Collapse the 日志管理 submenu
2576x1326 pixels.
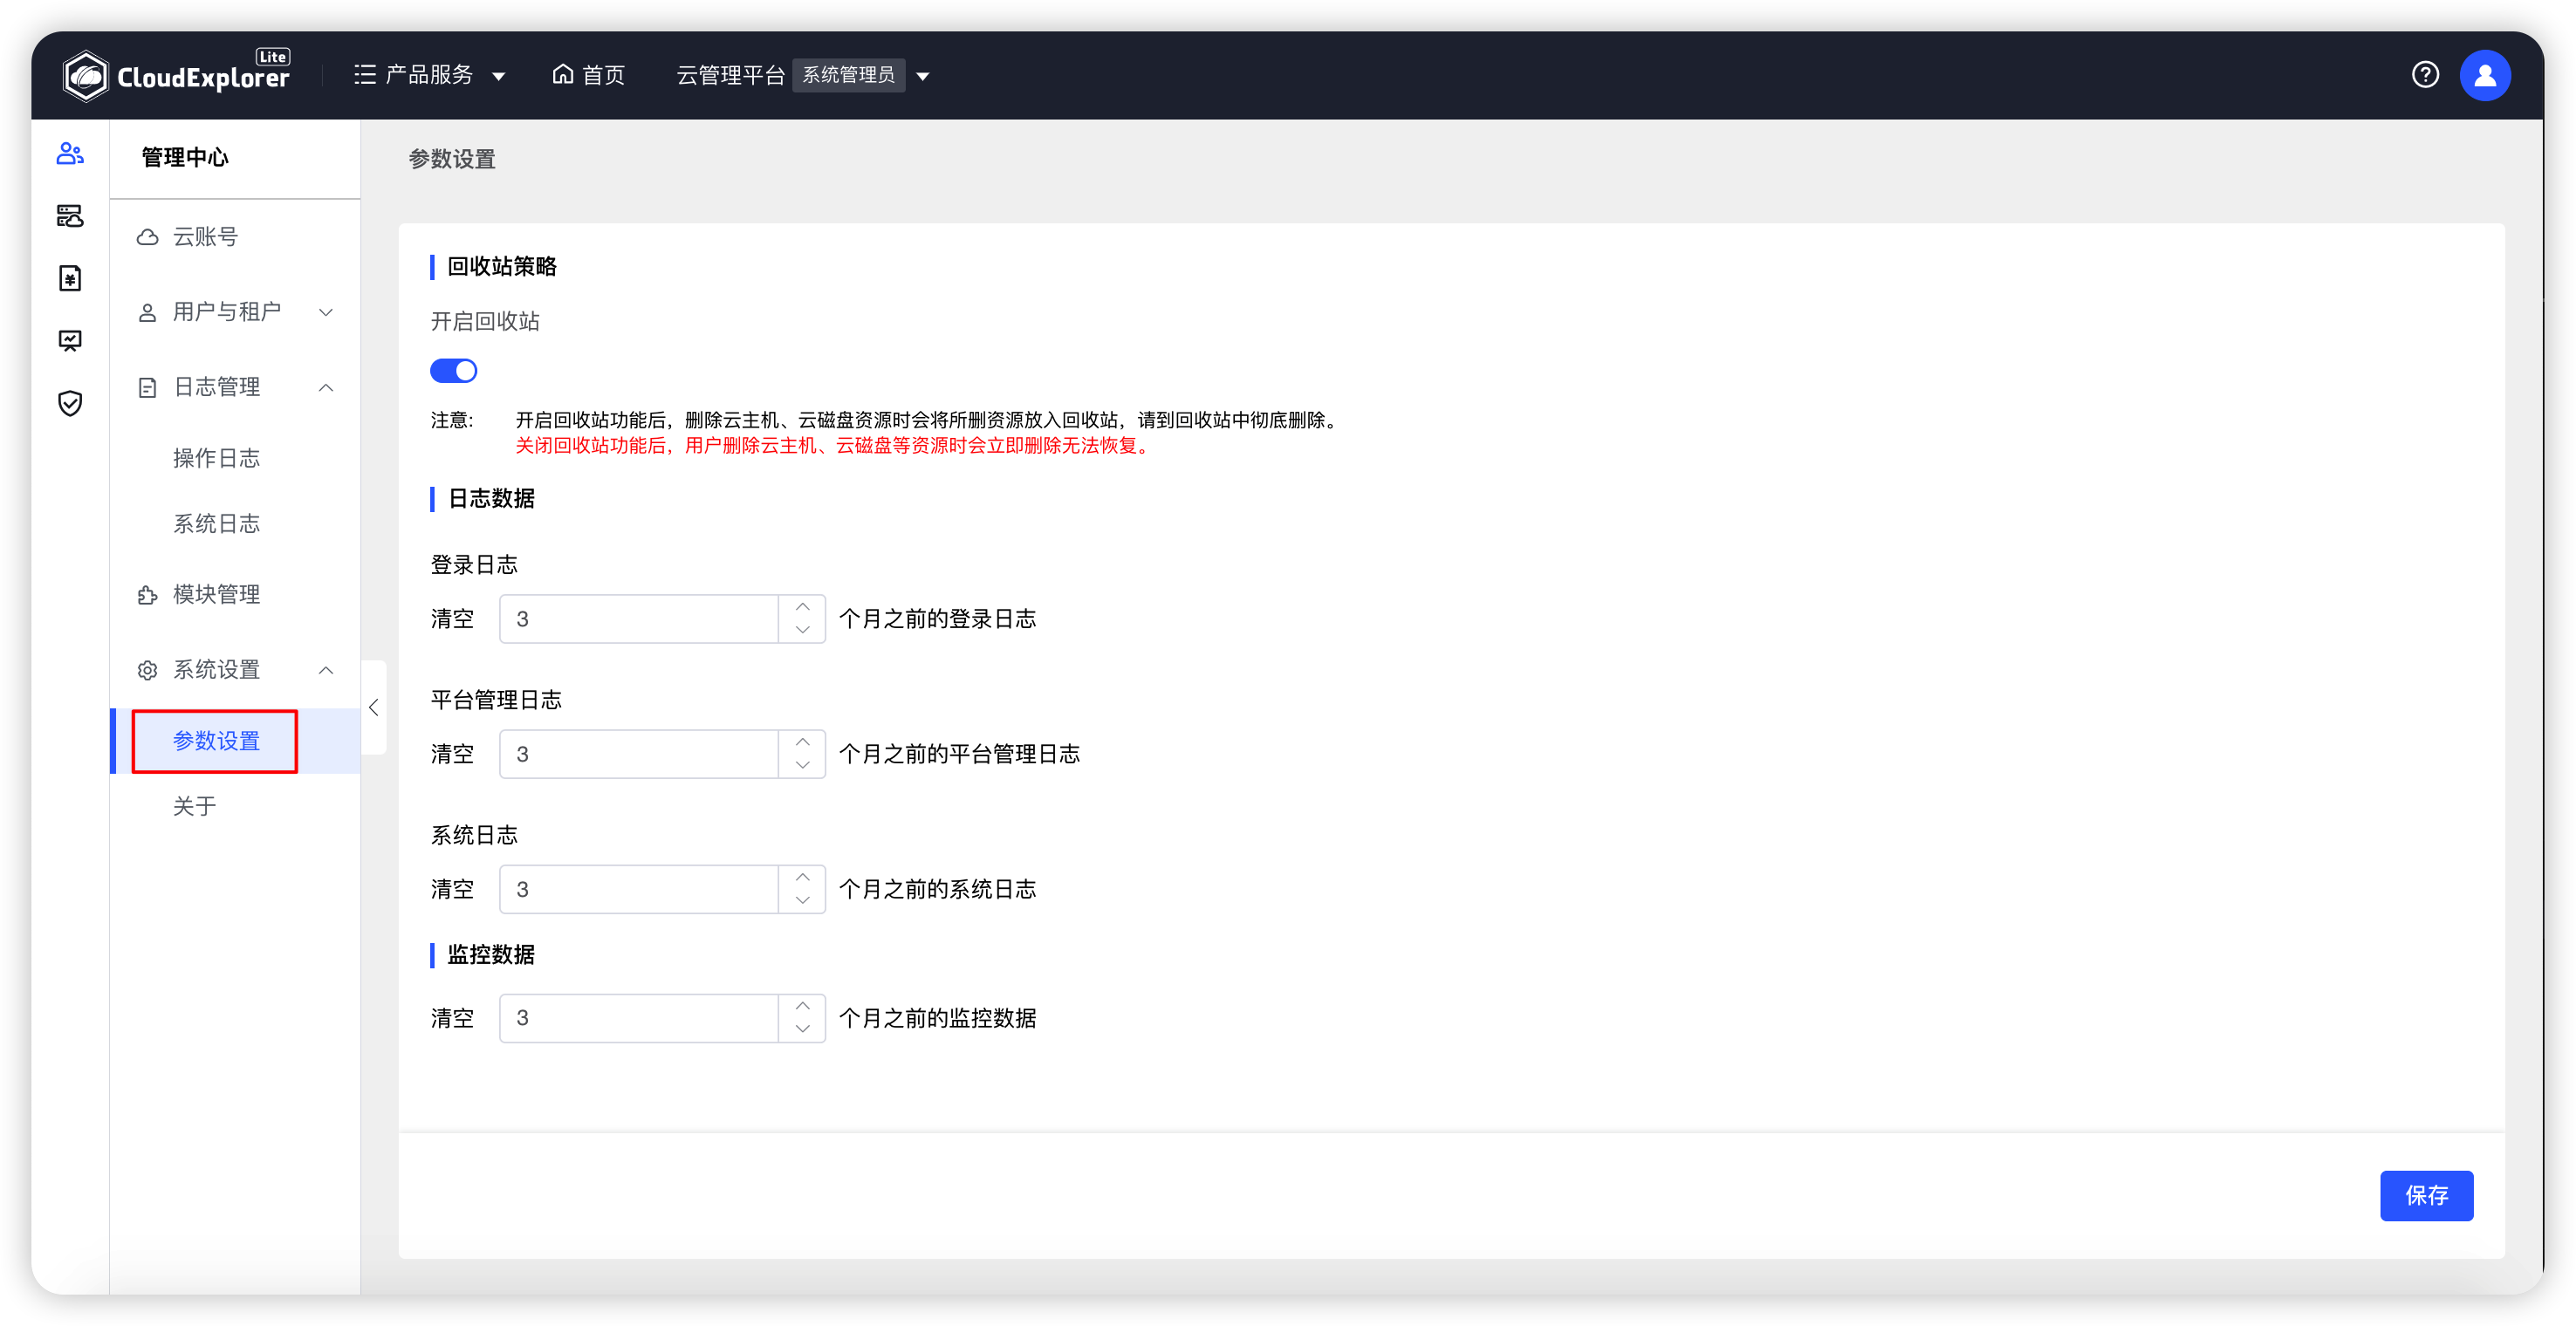[235, 387]
